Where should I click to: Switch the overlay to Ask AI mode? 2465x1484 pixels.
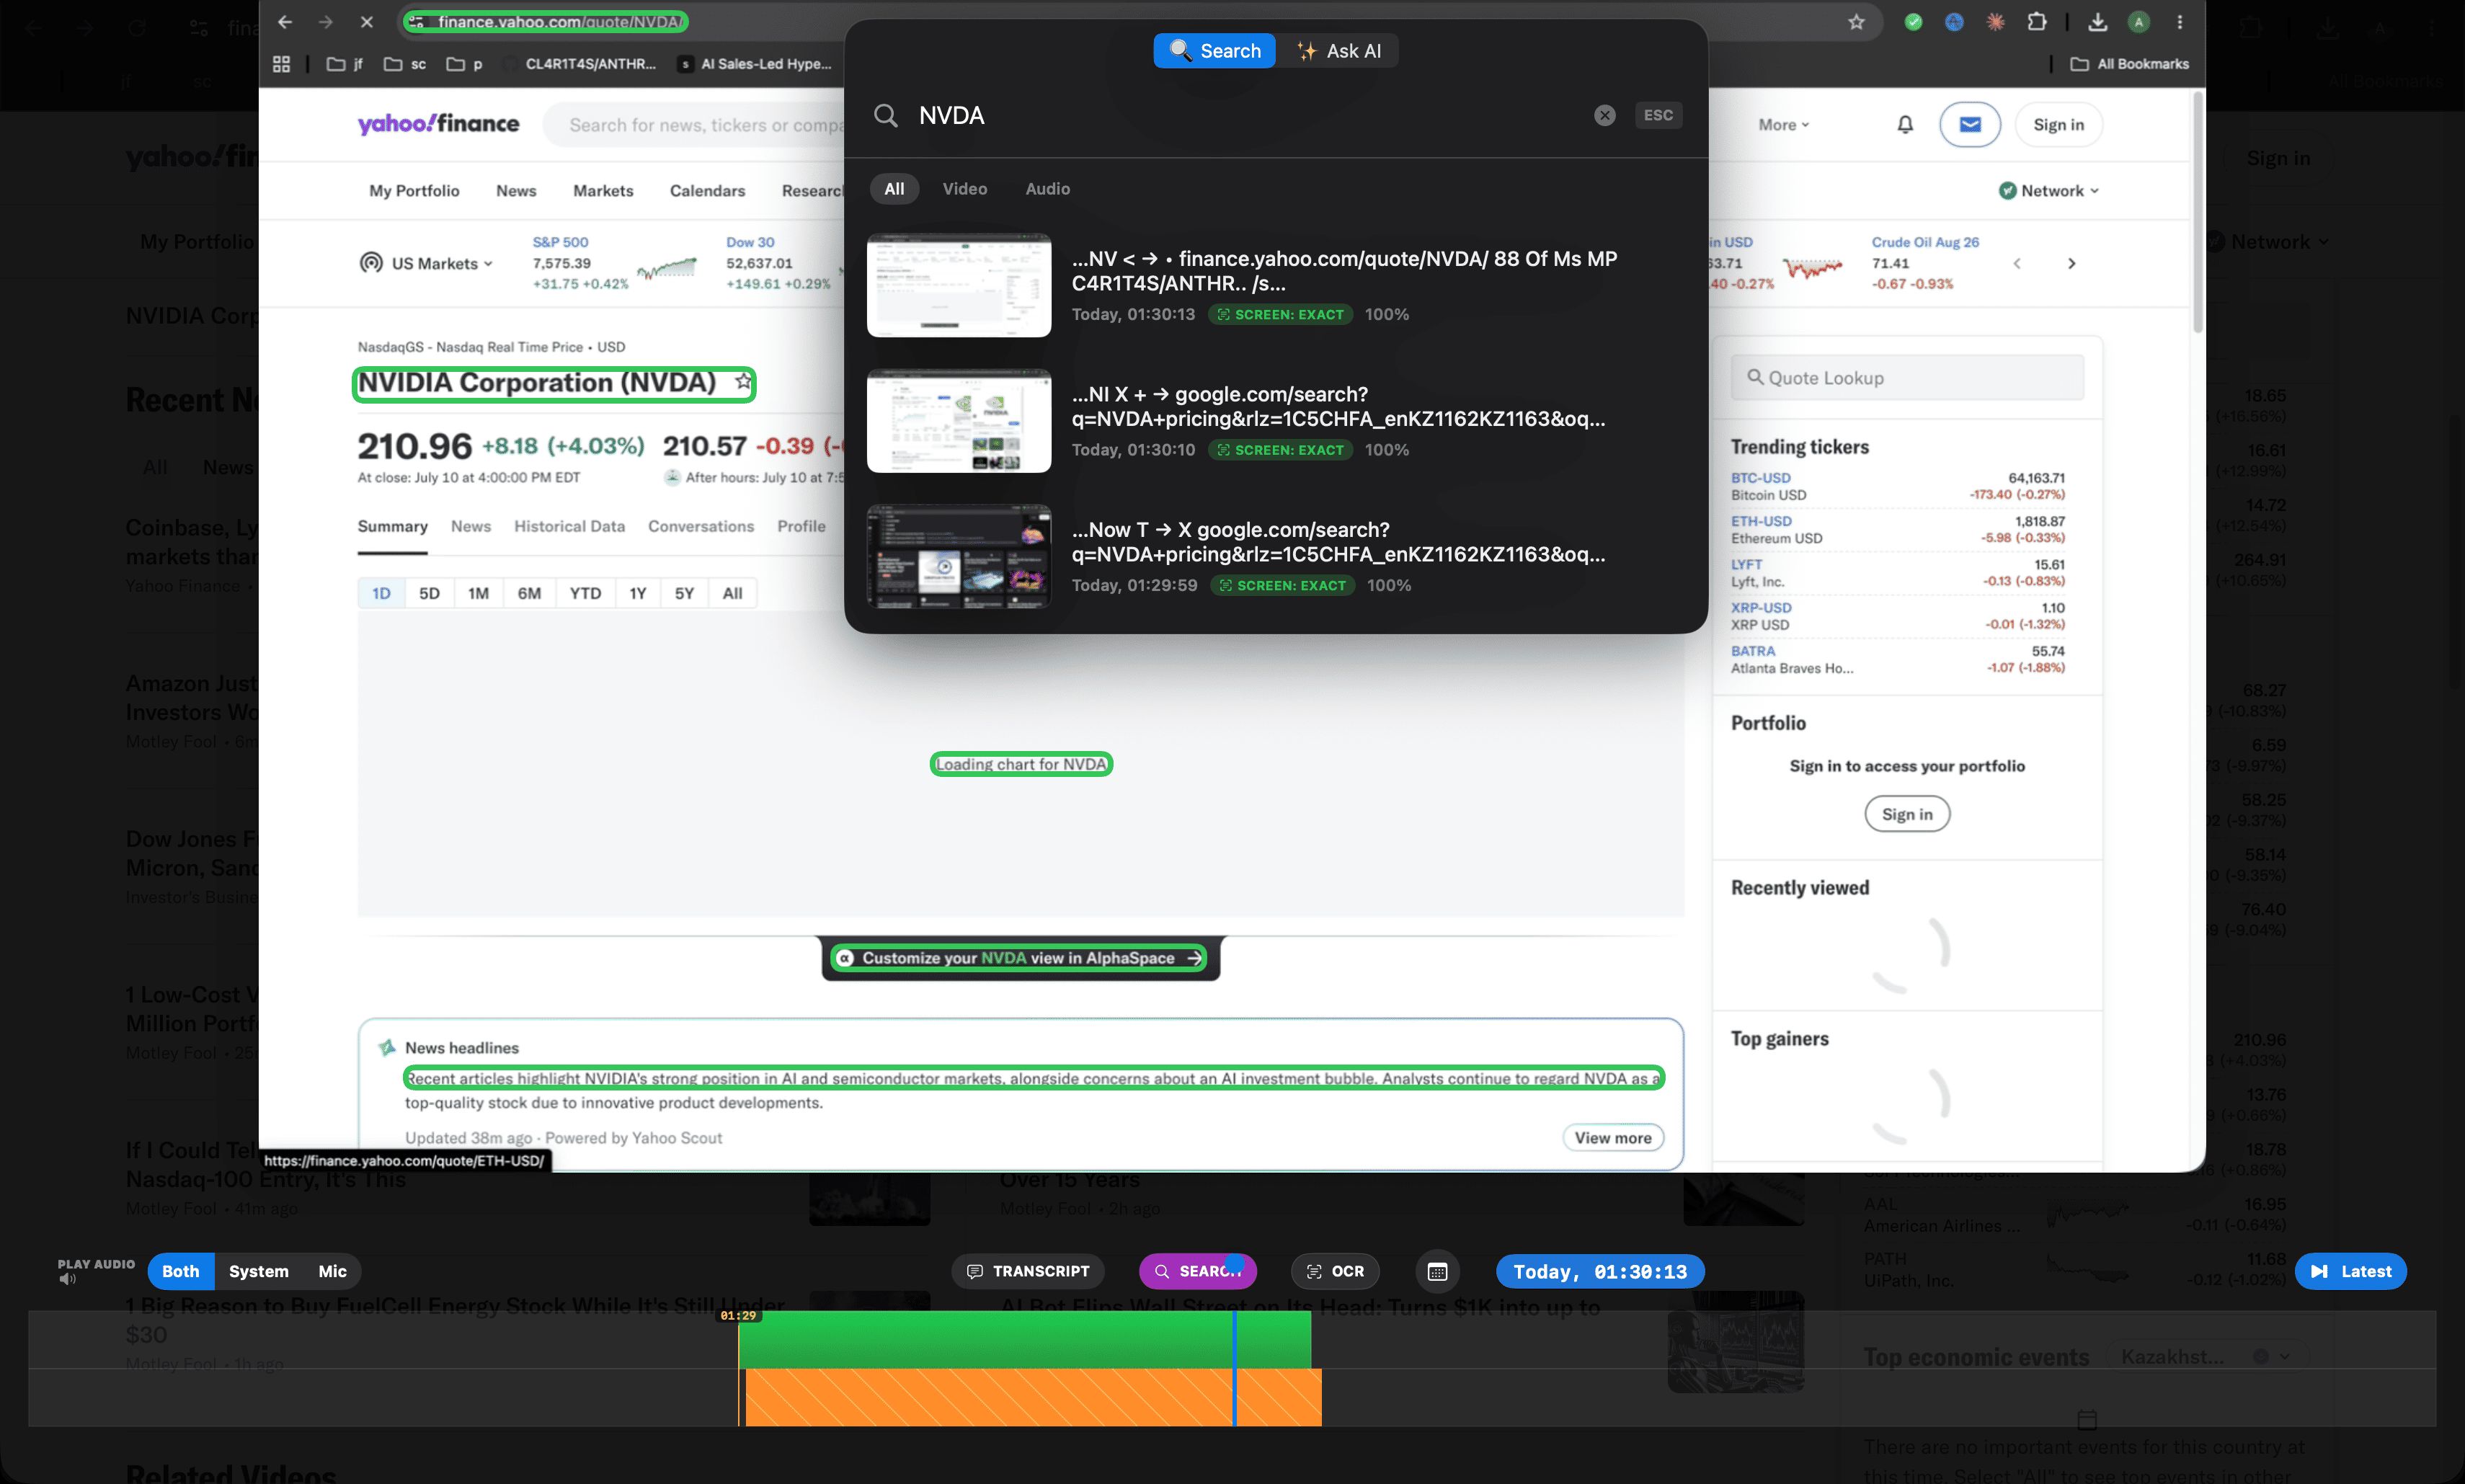click(x=1338, y=51)
